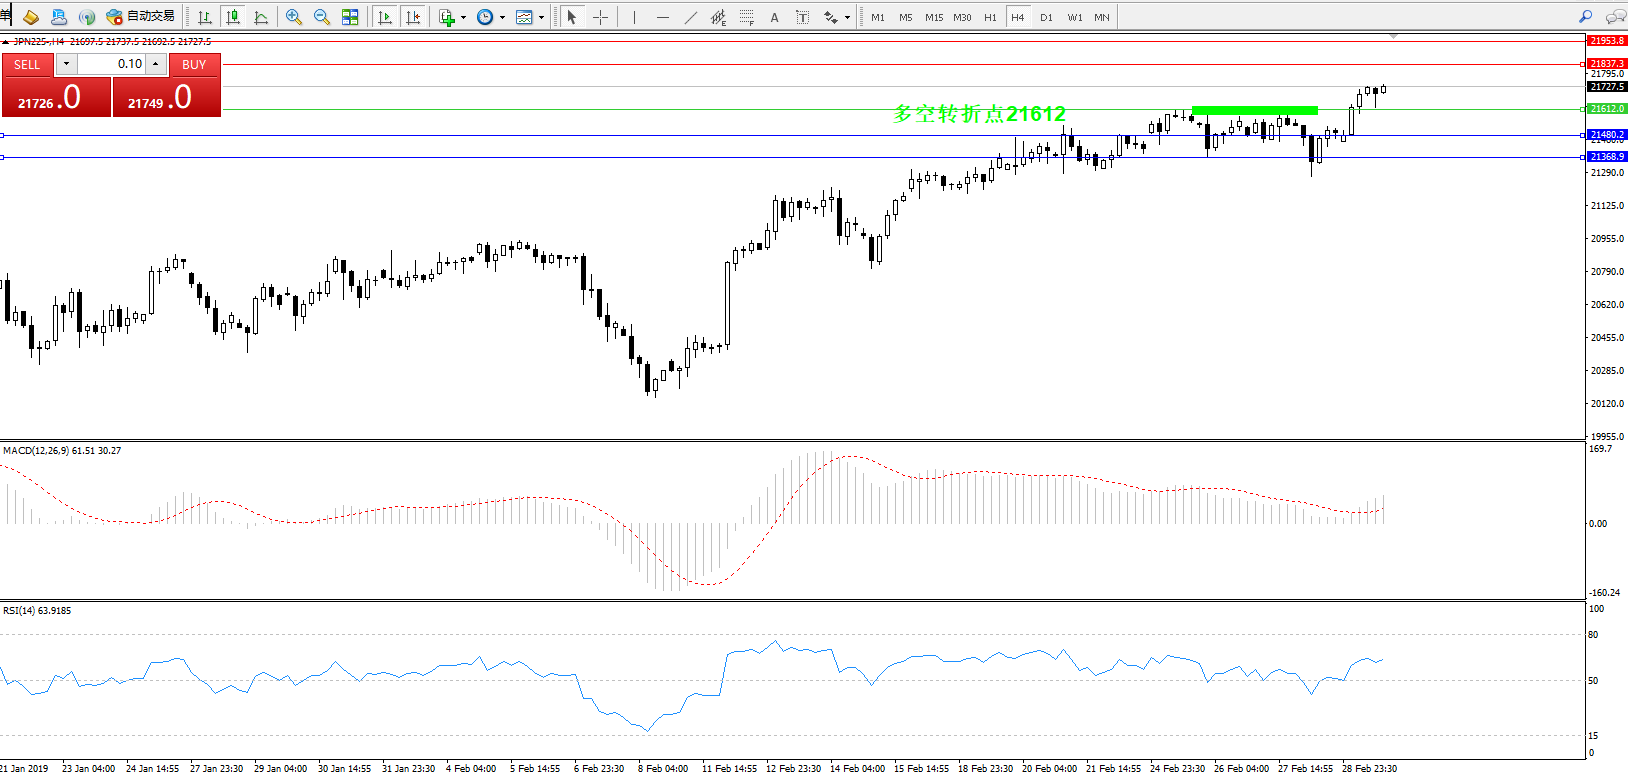Click the tile windows icon

click(350, 17)
